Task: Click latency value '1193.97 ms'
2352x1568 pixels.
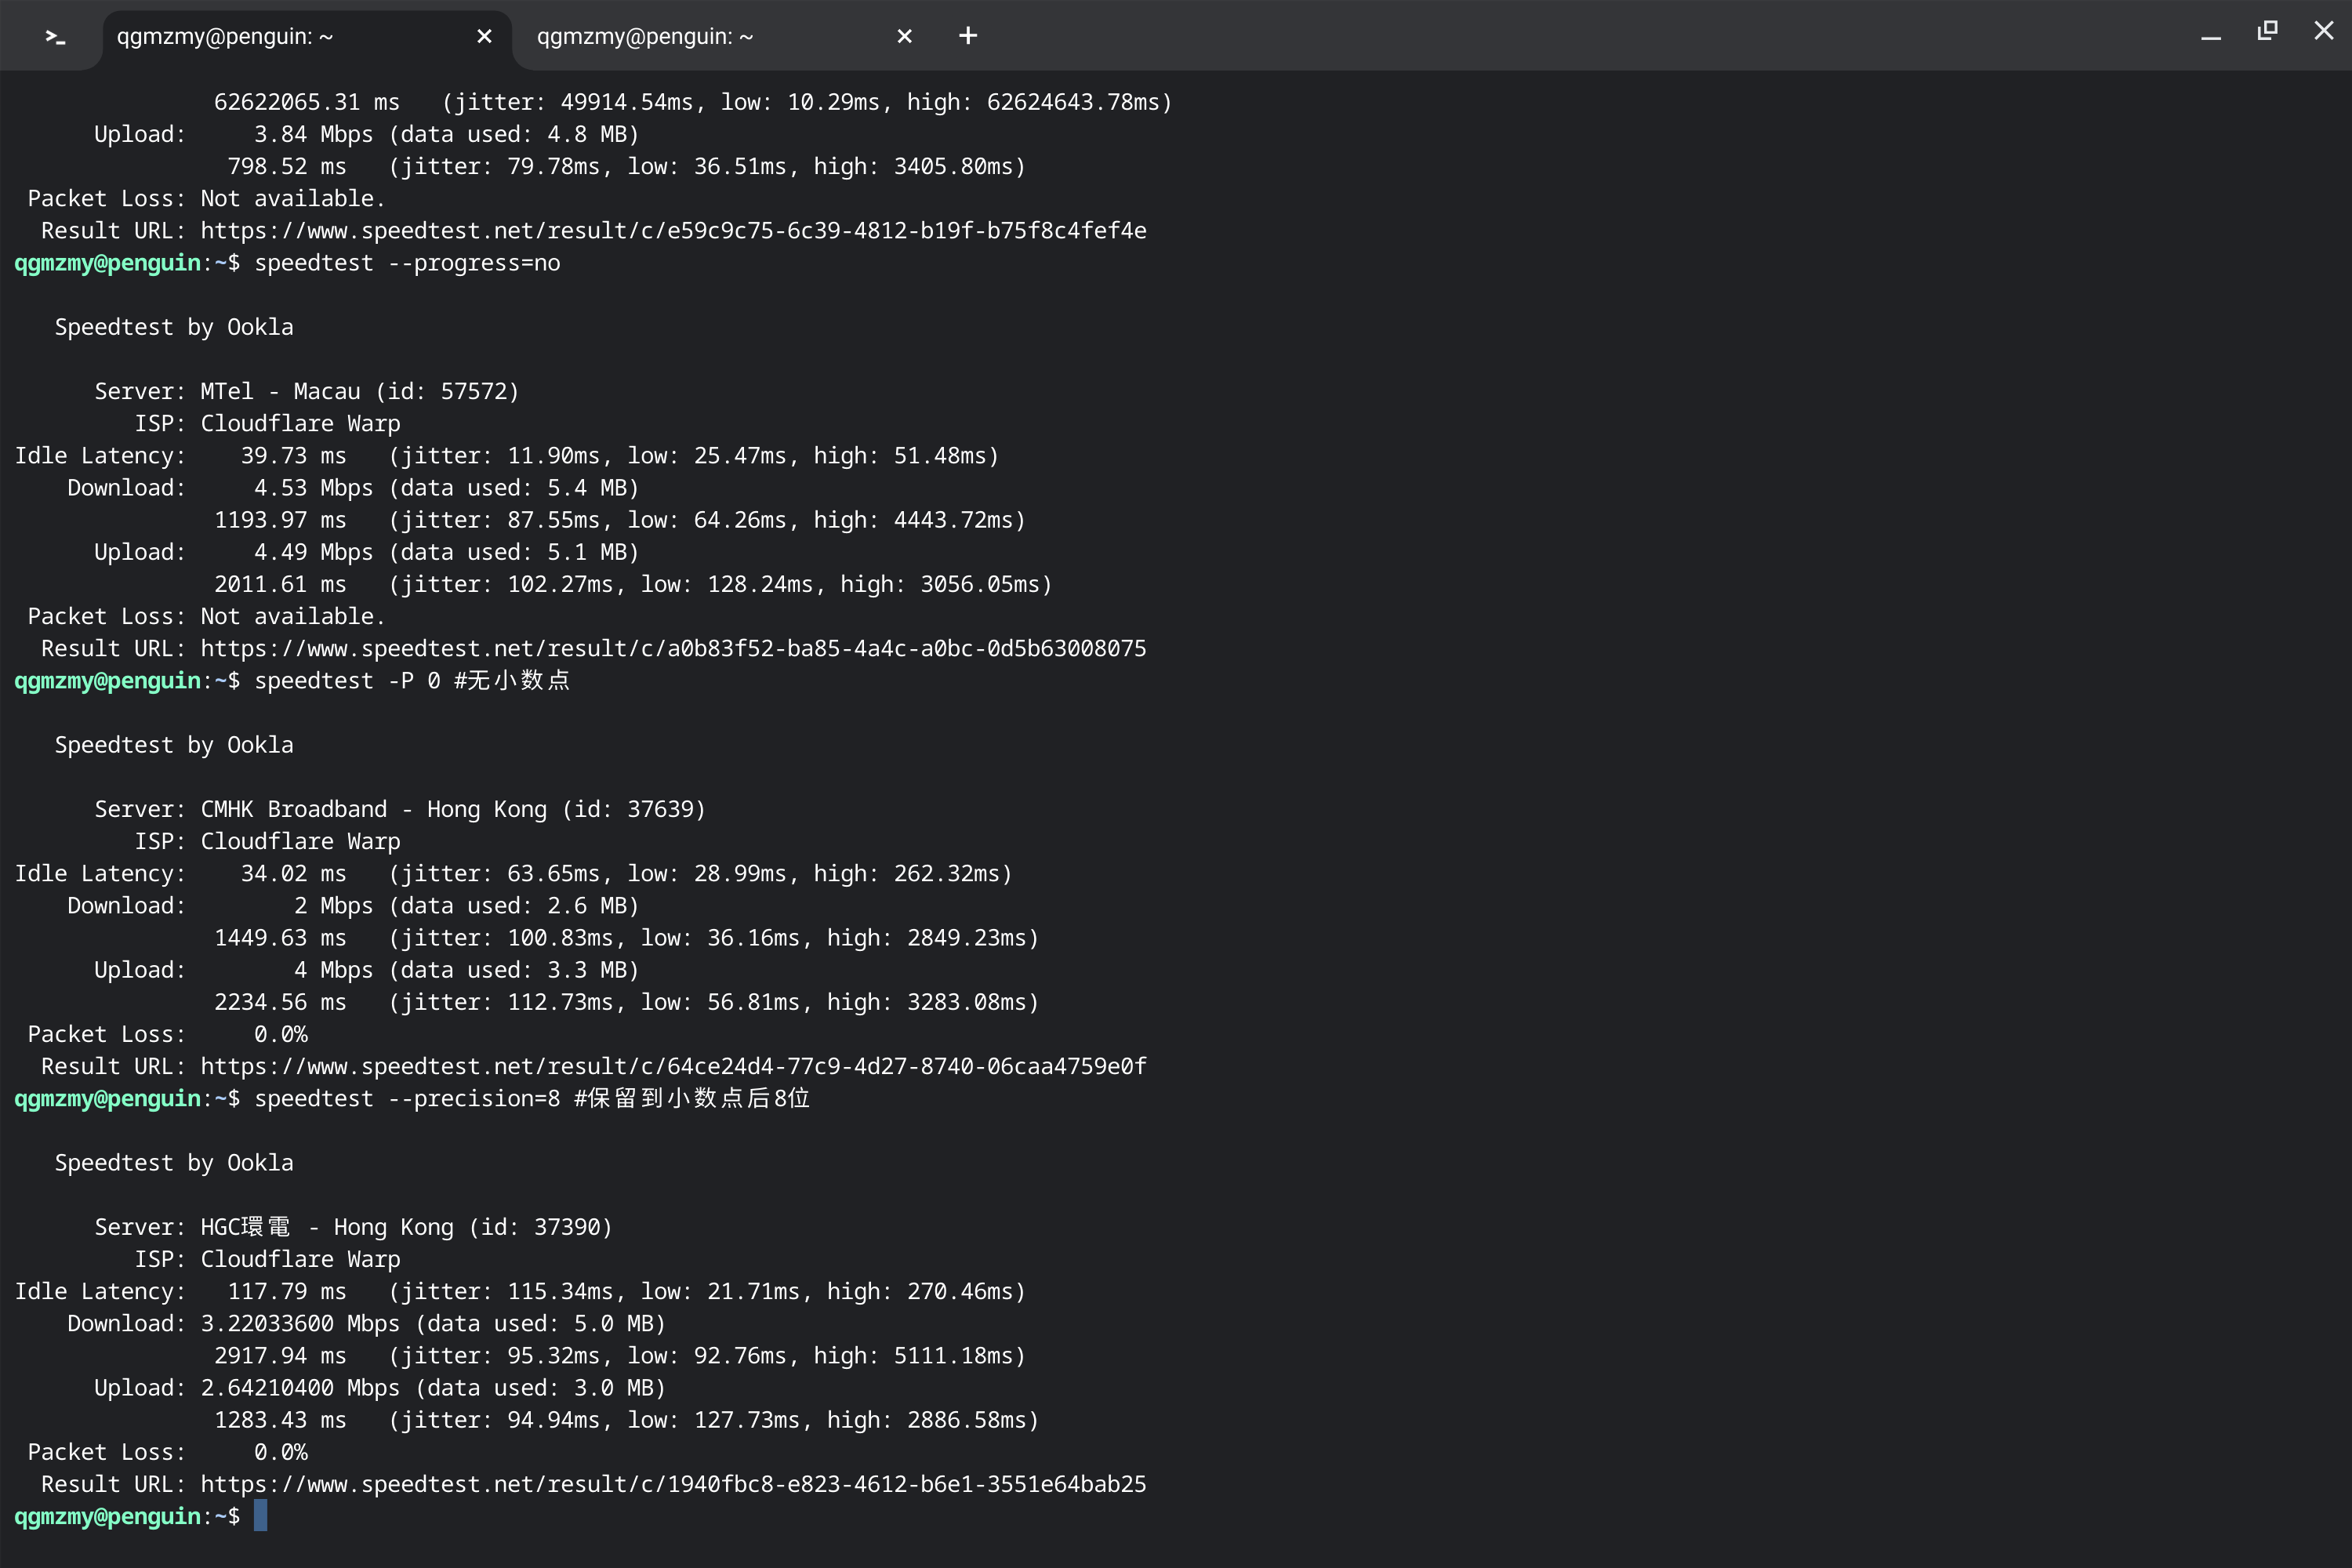Action: point(280,520)
